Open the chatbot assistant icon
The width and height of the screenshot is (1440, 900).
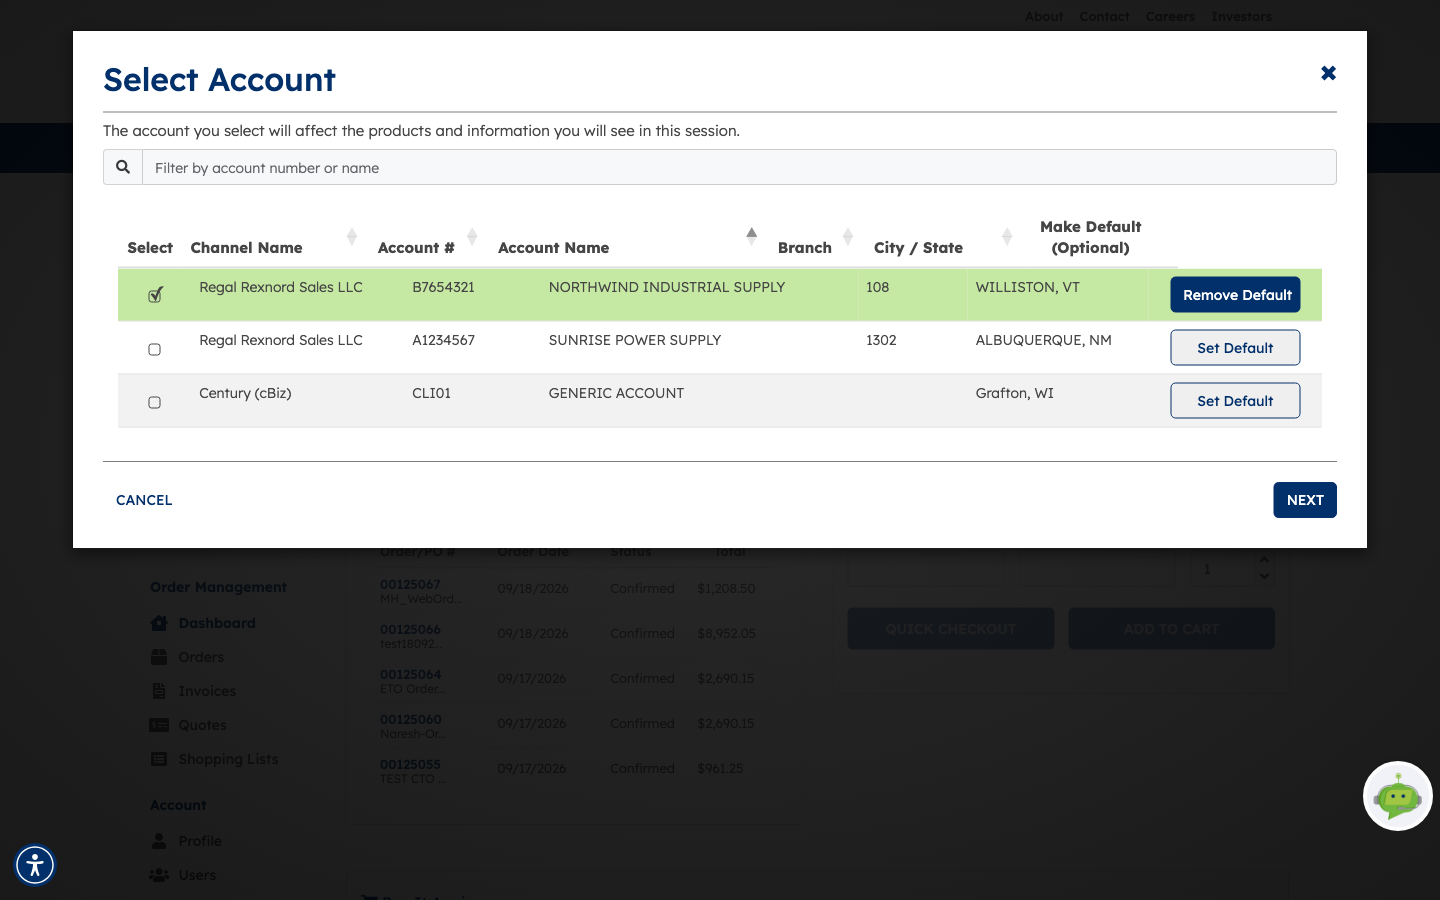click(1397, 796)
